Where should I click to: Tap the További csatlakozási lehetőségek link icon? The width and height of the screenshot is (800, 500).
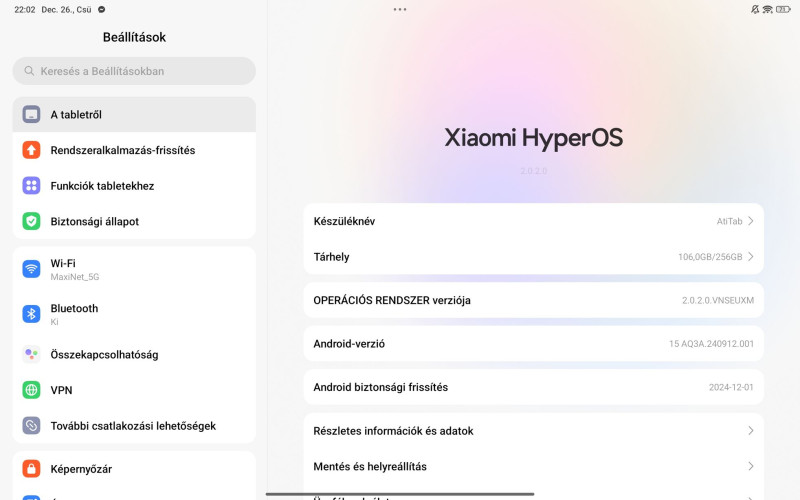31,426
